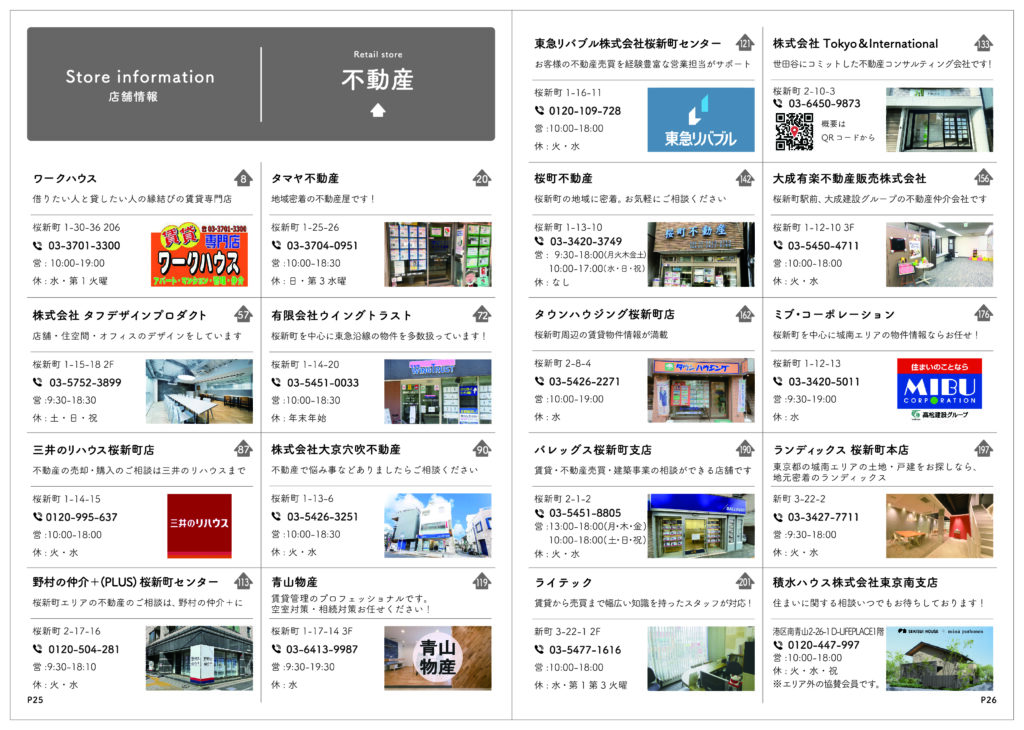This screenshot has width=1024, height=730.
Task: Select the phone number 0120-995-637
Action: 82,517
